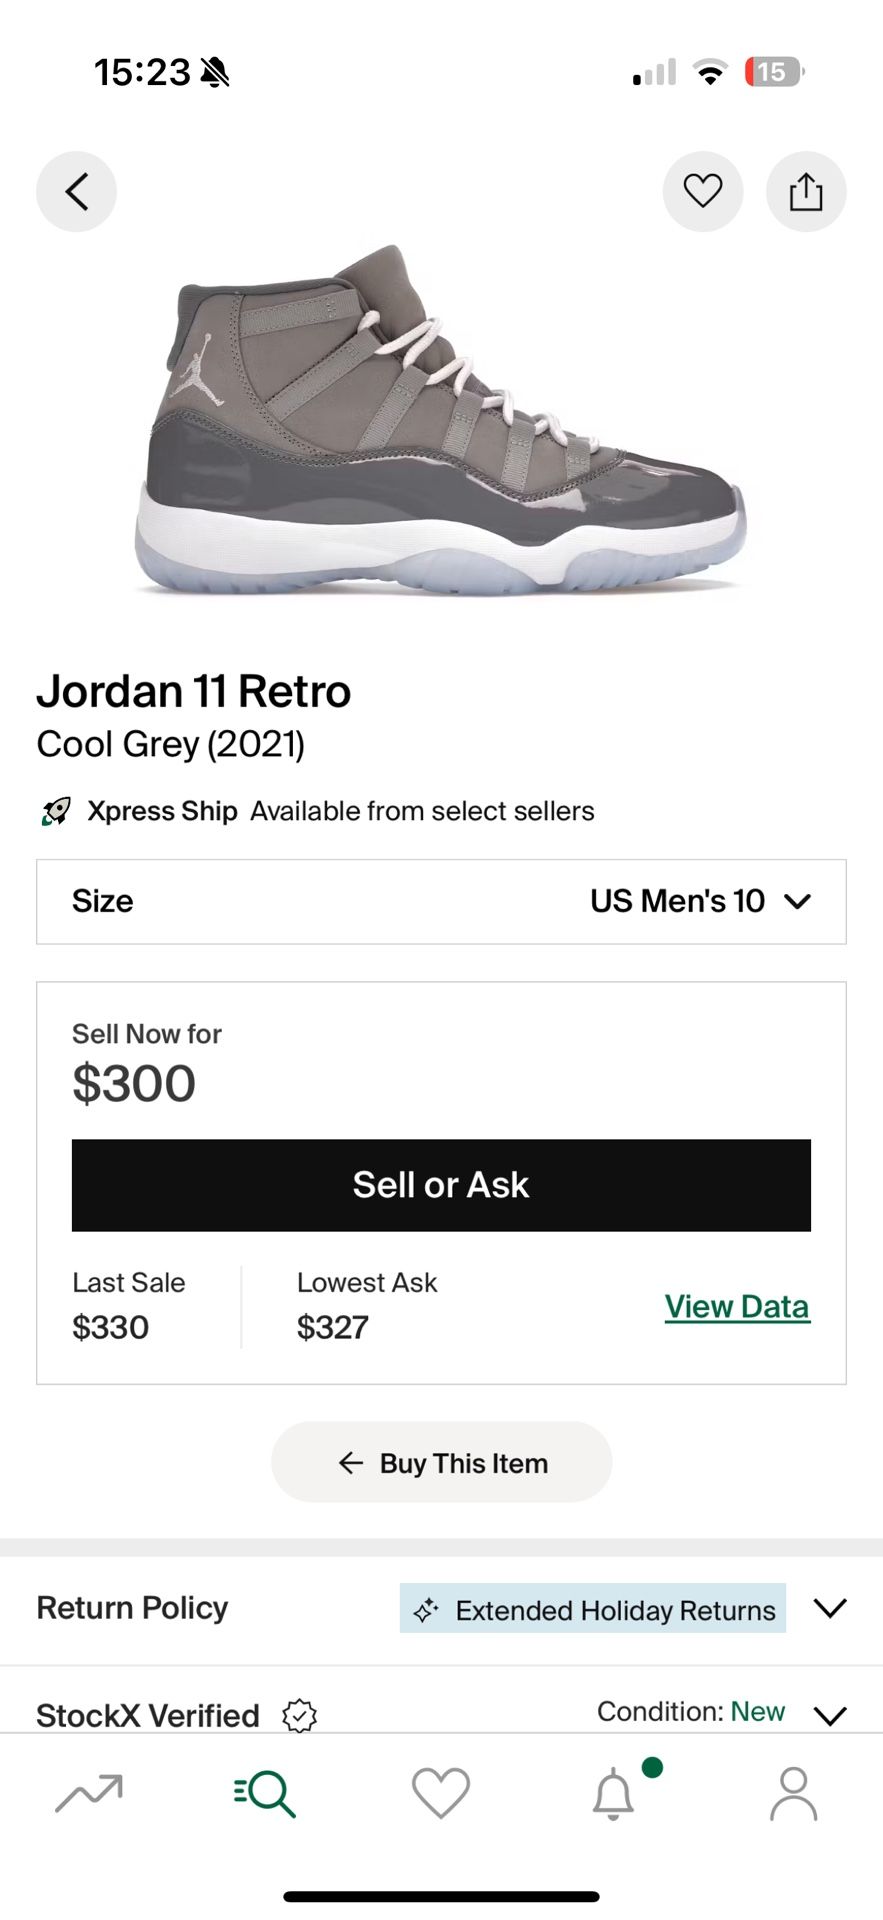The width and height of the screenshot is (883, 1920).
Task: Go back using the back arrow icon
Action: (76, 191)
